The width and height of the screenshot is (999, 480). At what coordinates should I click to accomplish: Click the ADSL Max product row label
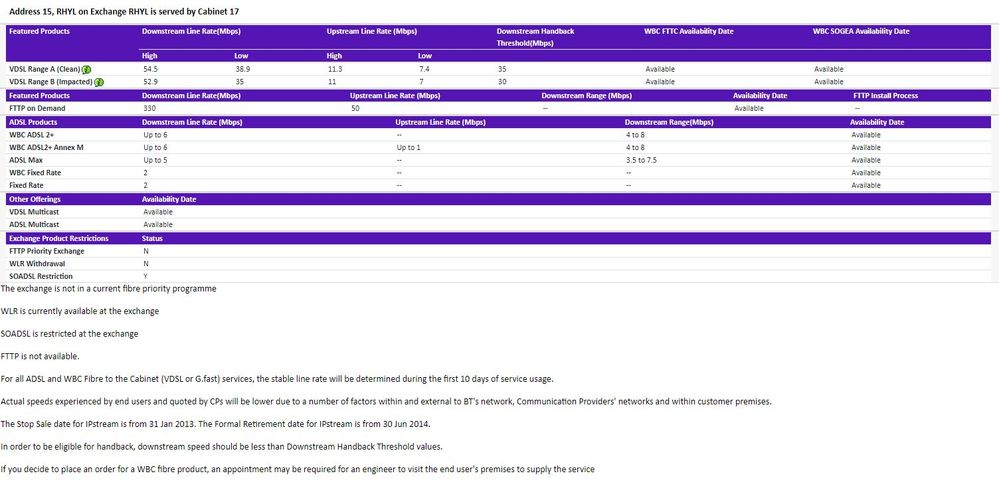pos(25,160)
